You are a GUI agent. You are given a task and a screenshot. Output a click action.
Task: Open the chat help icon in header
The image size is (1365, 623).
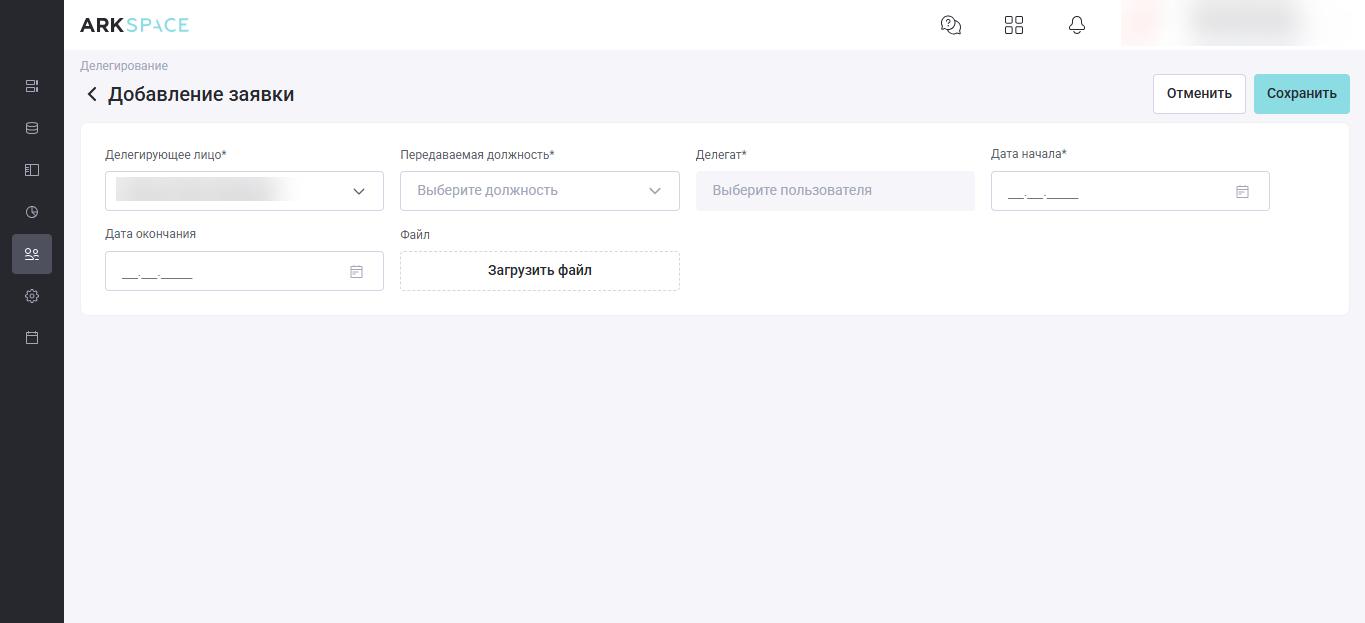[x=951, y=25]
